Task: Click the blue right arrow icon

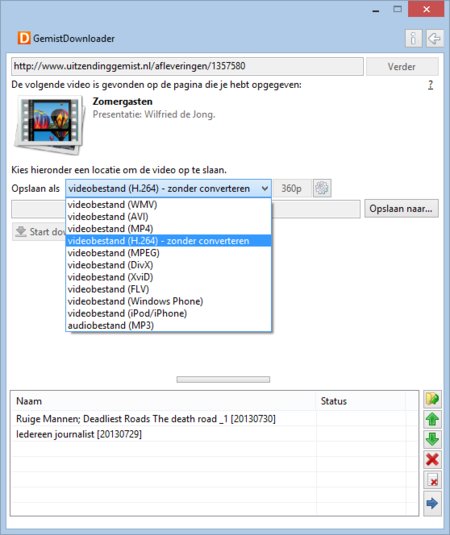Action: (432, 503)
